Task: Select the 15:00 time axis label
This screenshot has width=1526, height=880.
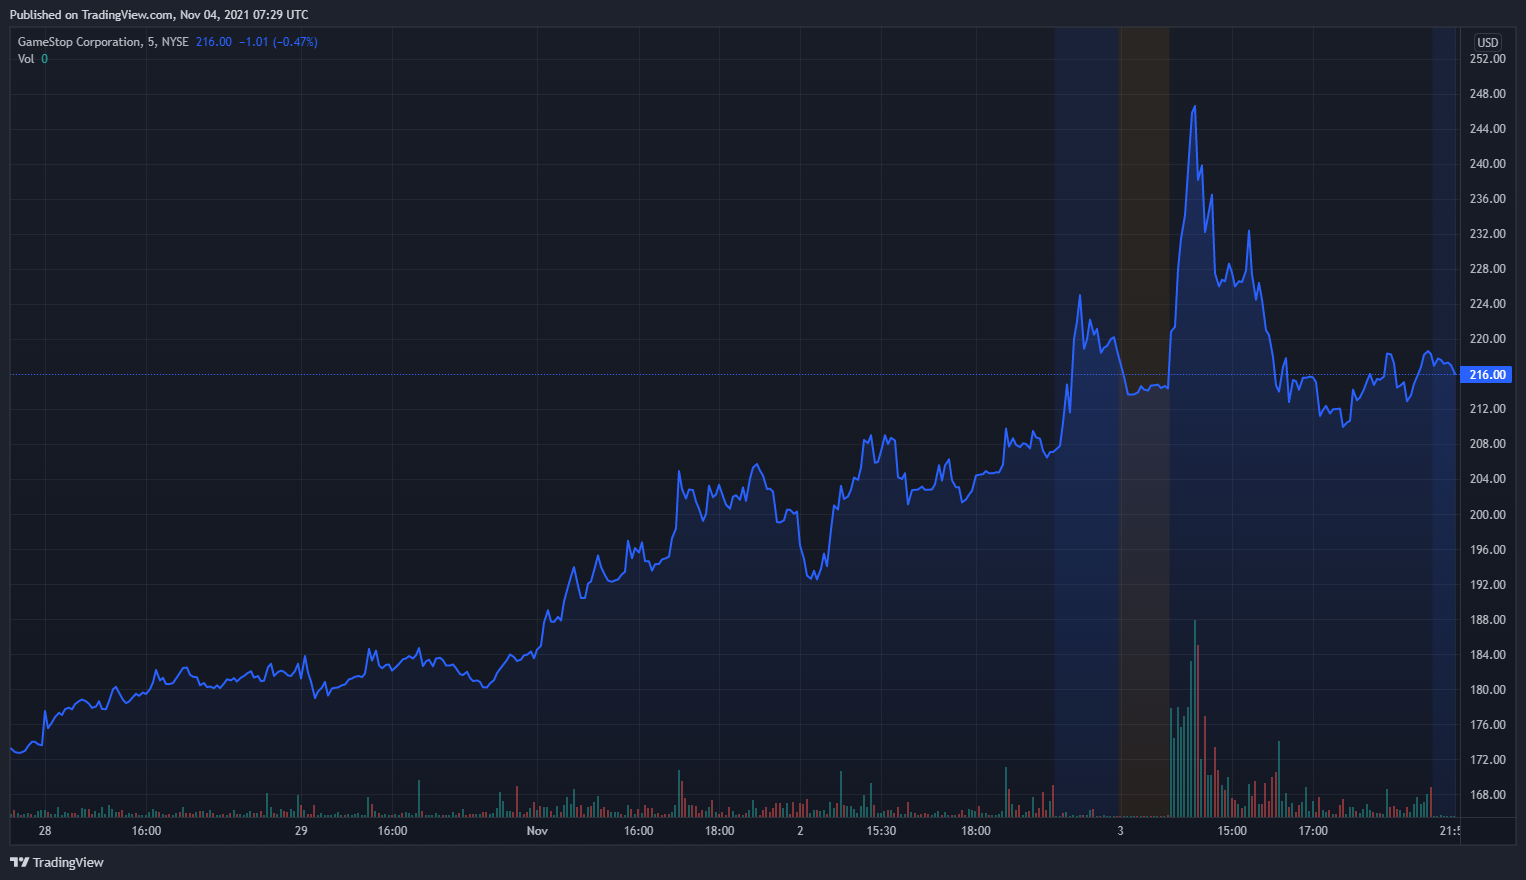Action: (1232, 831)
